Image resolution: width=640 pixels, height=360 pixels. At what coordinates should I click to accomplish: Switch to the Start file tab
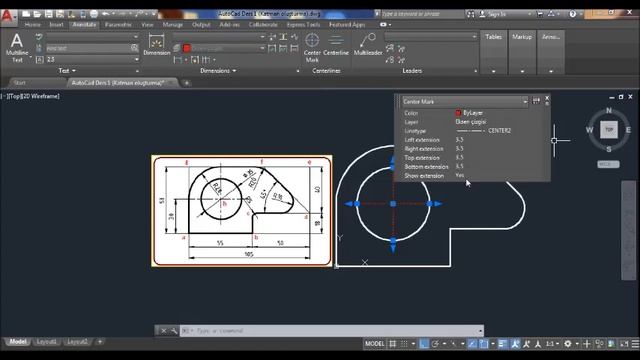pyautogui.click(x=20, y=83)
